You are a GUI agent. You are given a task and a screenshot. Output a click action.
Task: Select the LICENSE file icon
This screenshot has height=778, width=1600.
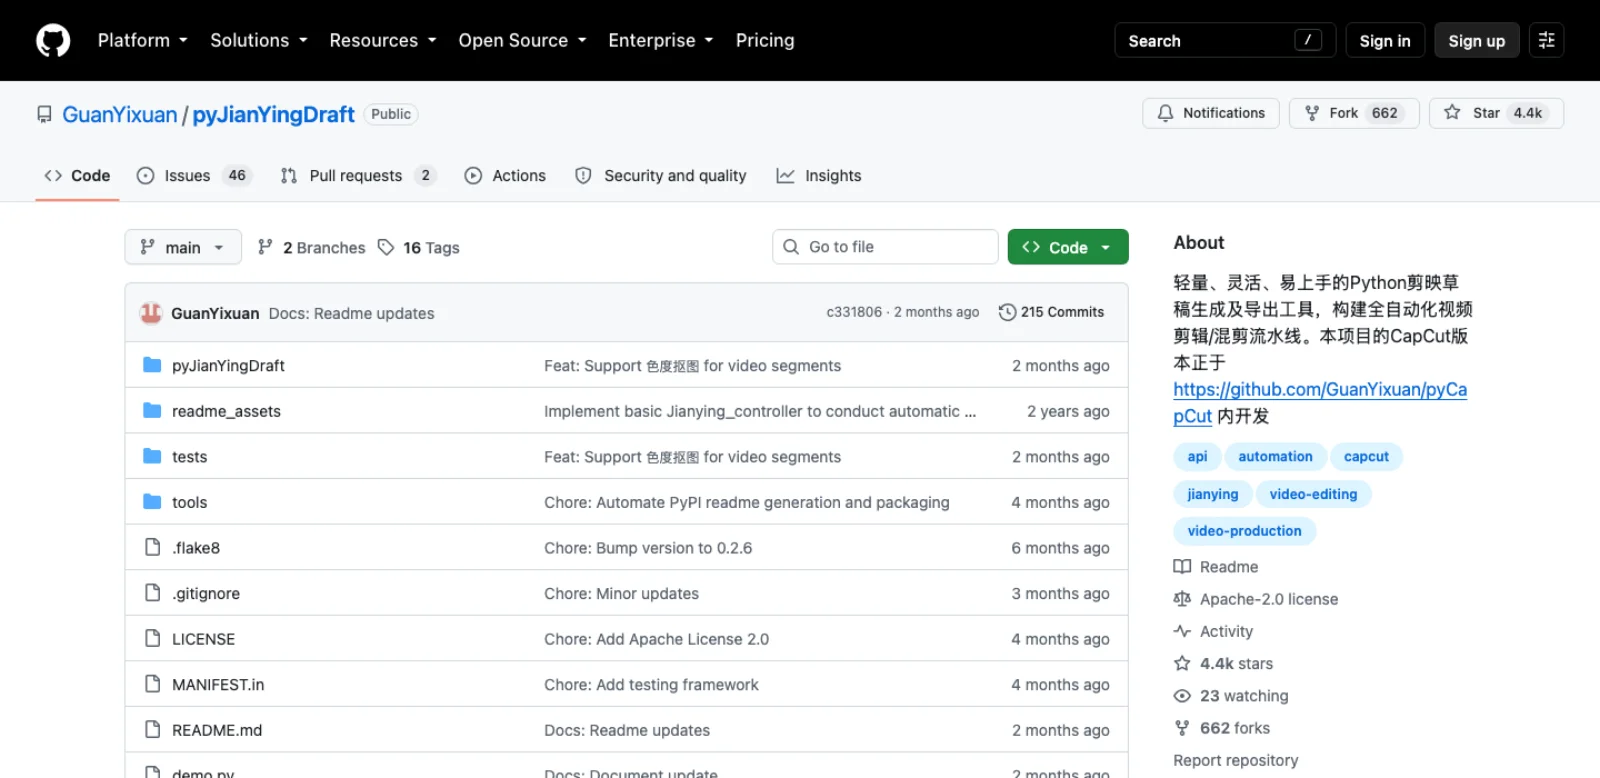pyautogui.click(x=153, y=638)
